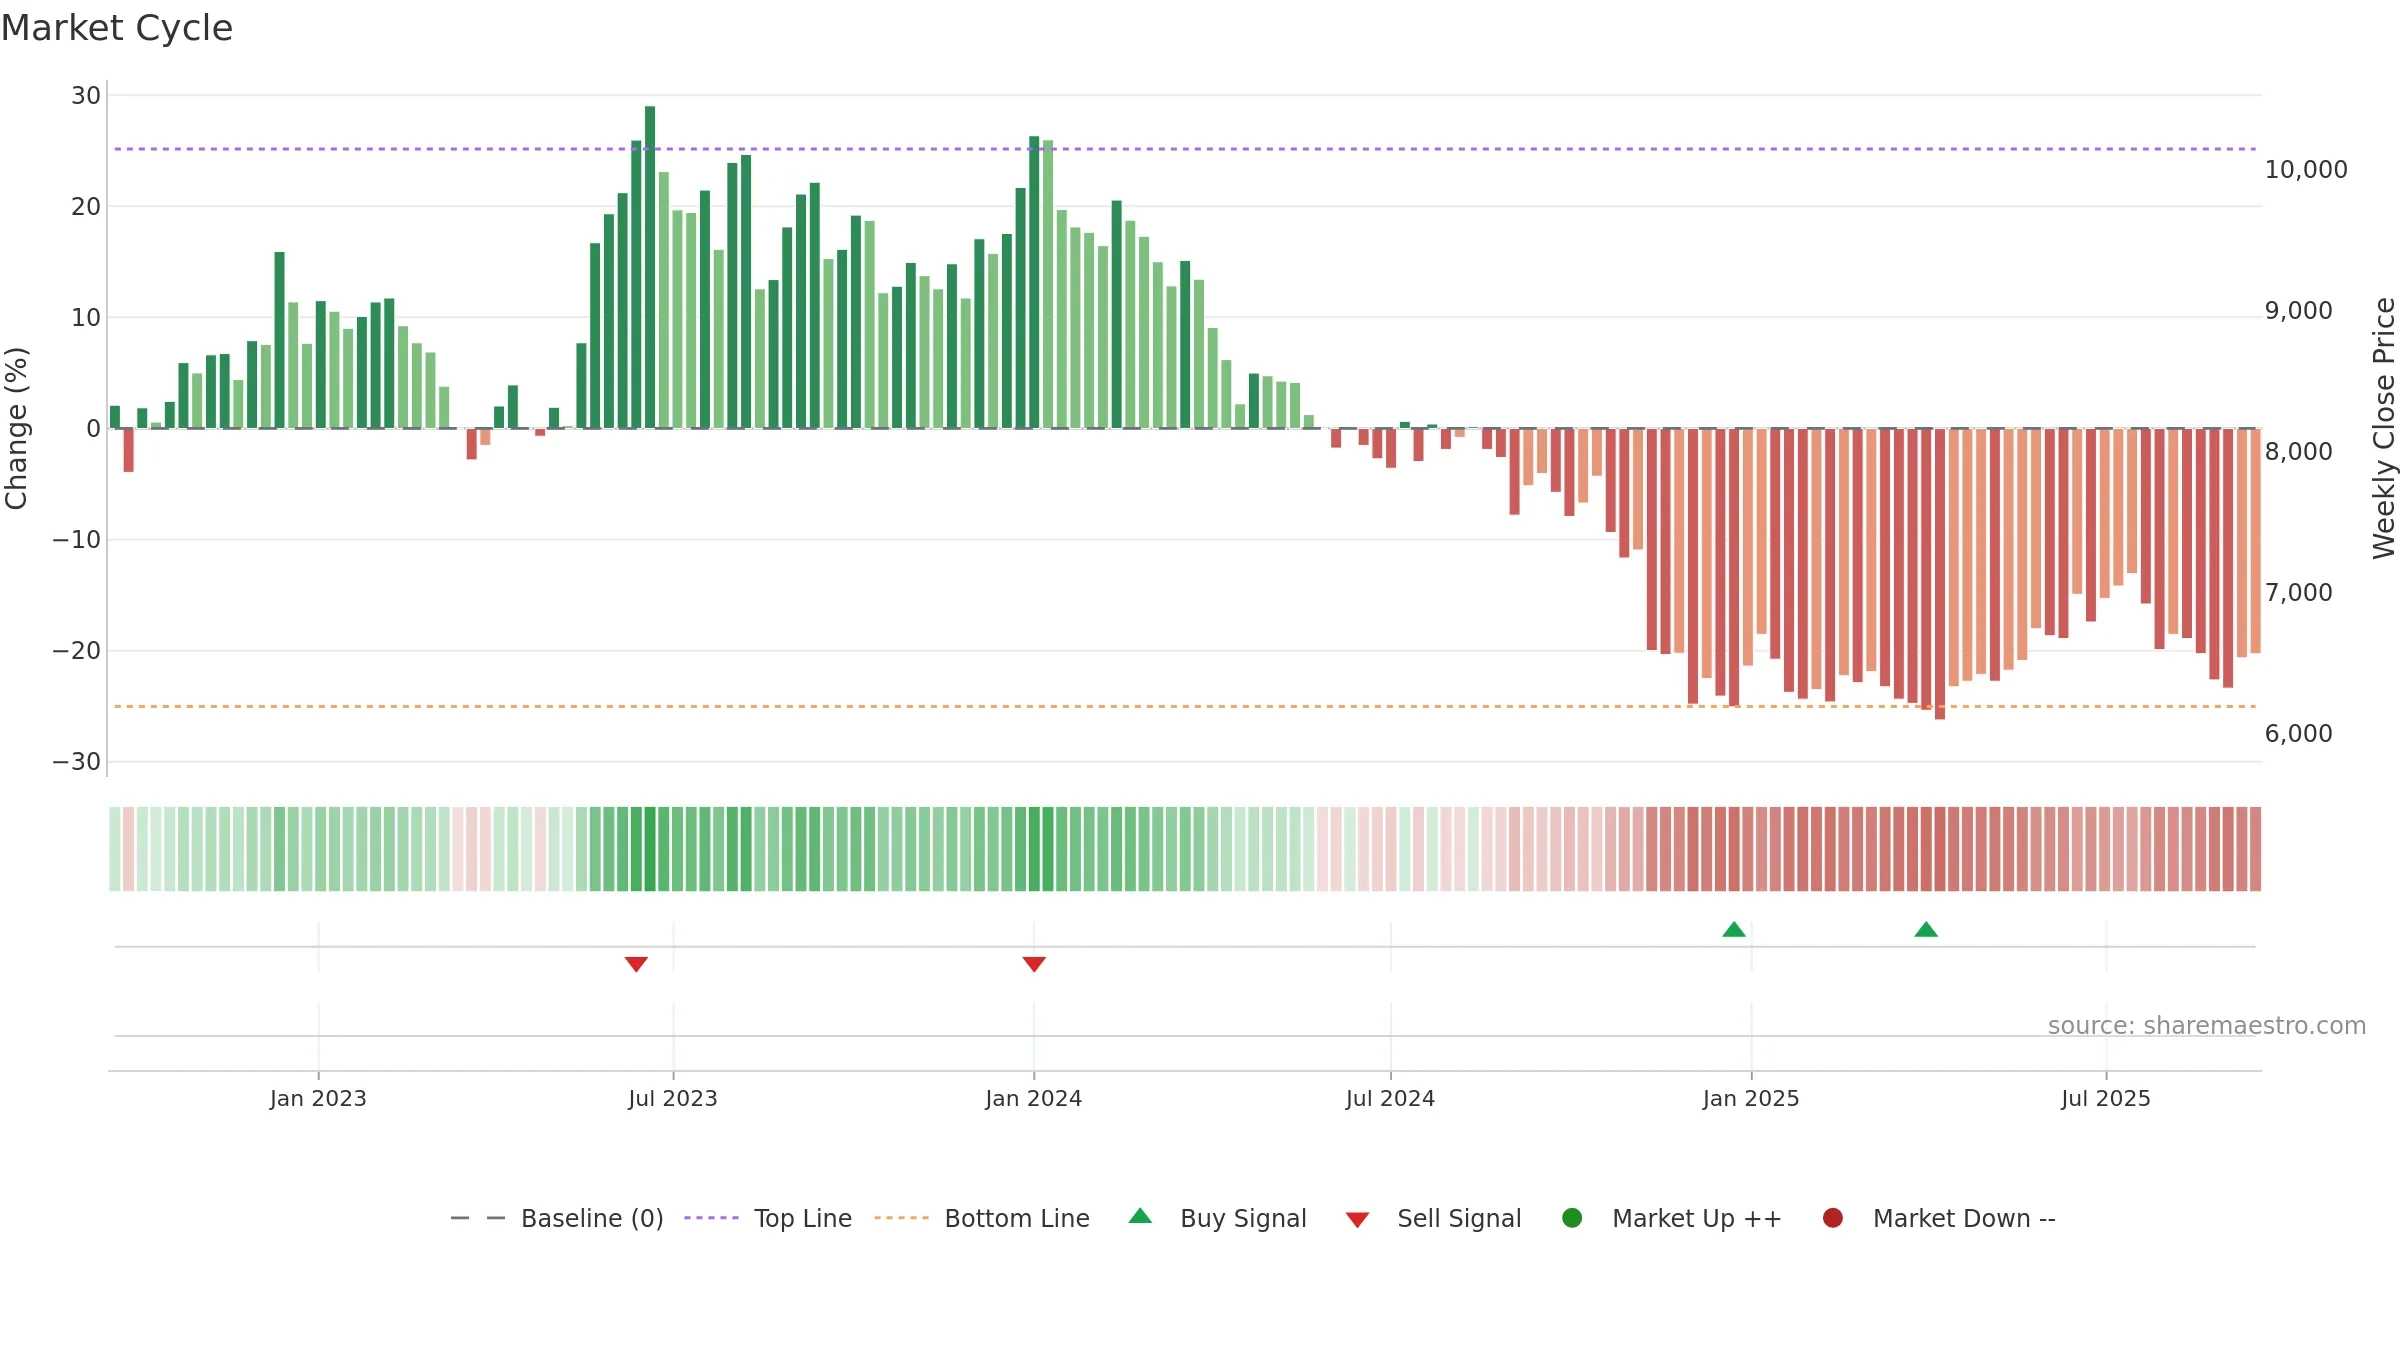
Task: Click the darkest green heat strip cell near Jan 2024
Action: [1034, 849]
